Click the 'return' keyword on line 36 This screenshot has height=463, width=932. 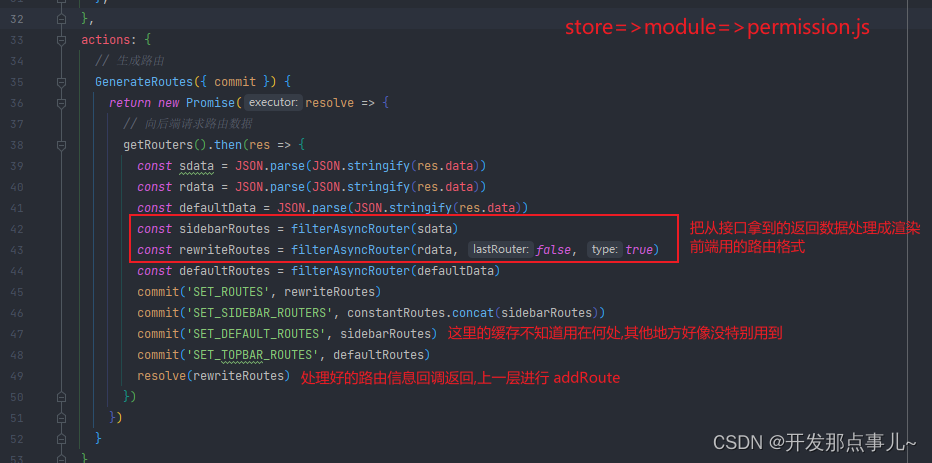130,103
